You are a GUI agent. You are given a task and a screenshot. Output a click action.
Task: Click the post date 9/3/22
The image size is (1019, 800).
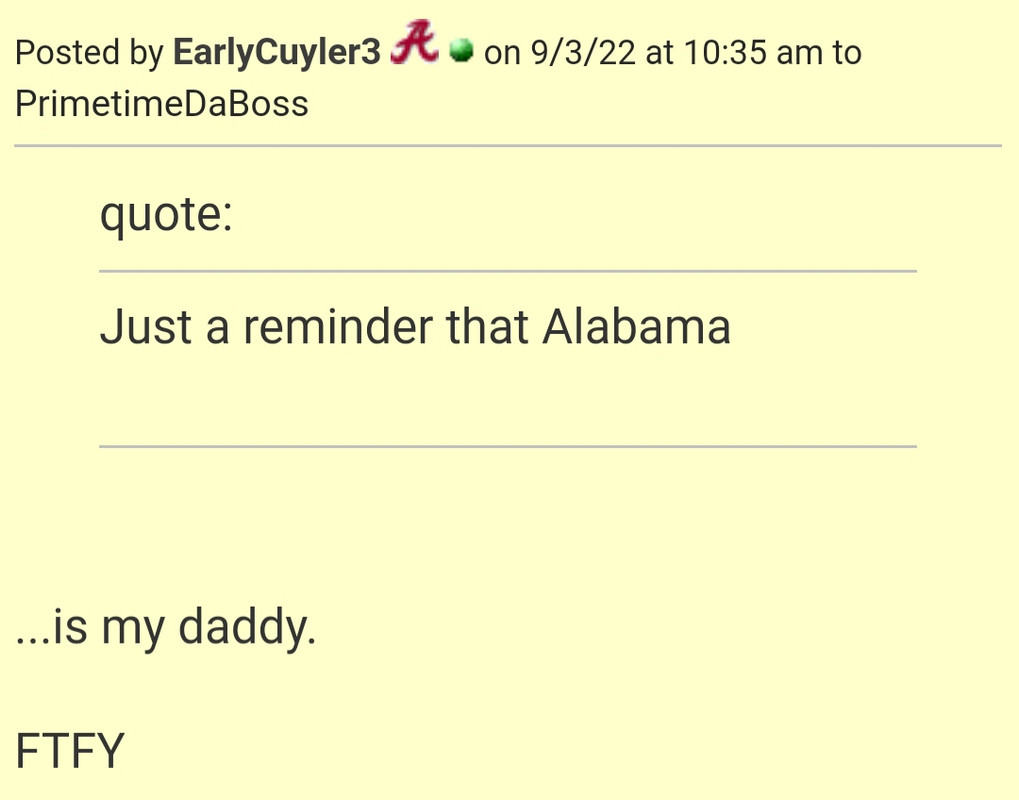pyautogui.click(x=583, y=52)
